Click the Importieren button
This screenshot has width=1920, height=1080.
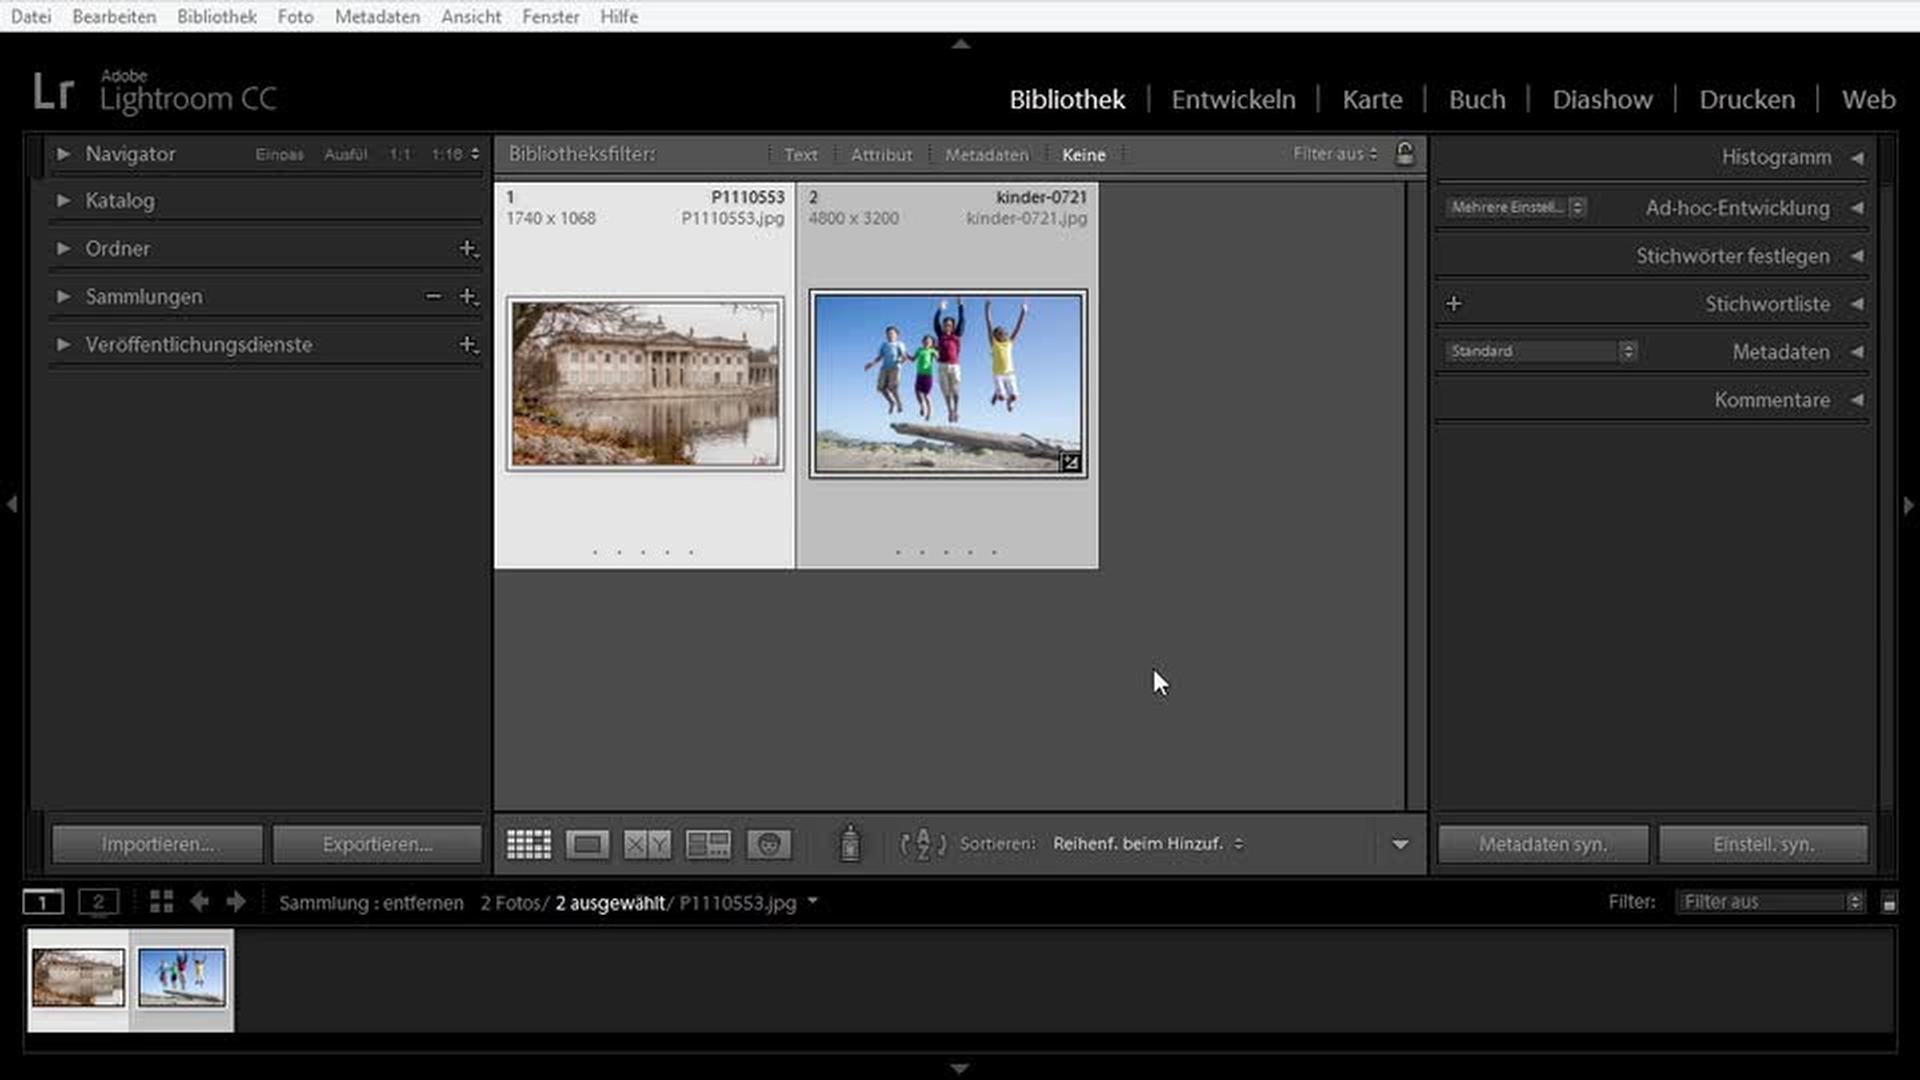click(157, 845)
